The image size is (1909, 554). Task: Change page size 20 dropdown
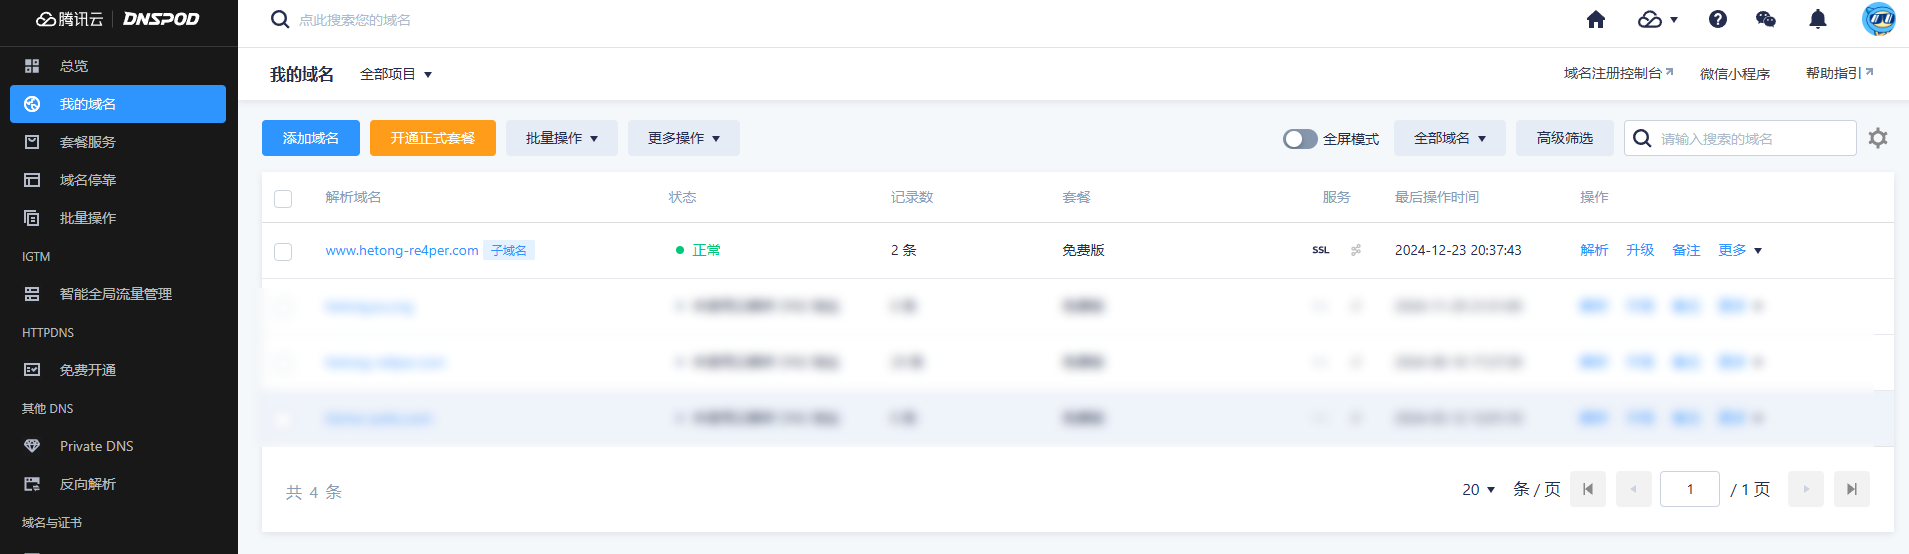1478,489
